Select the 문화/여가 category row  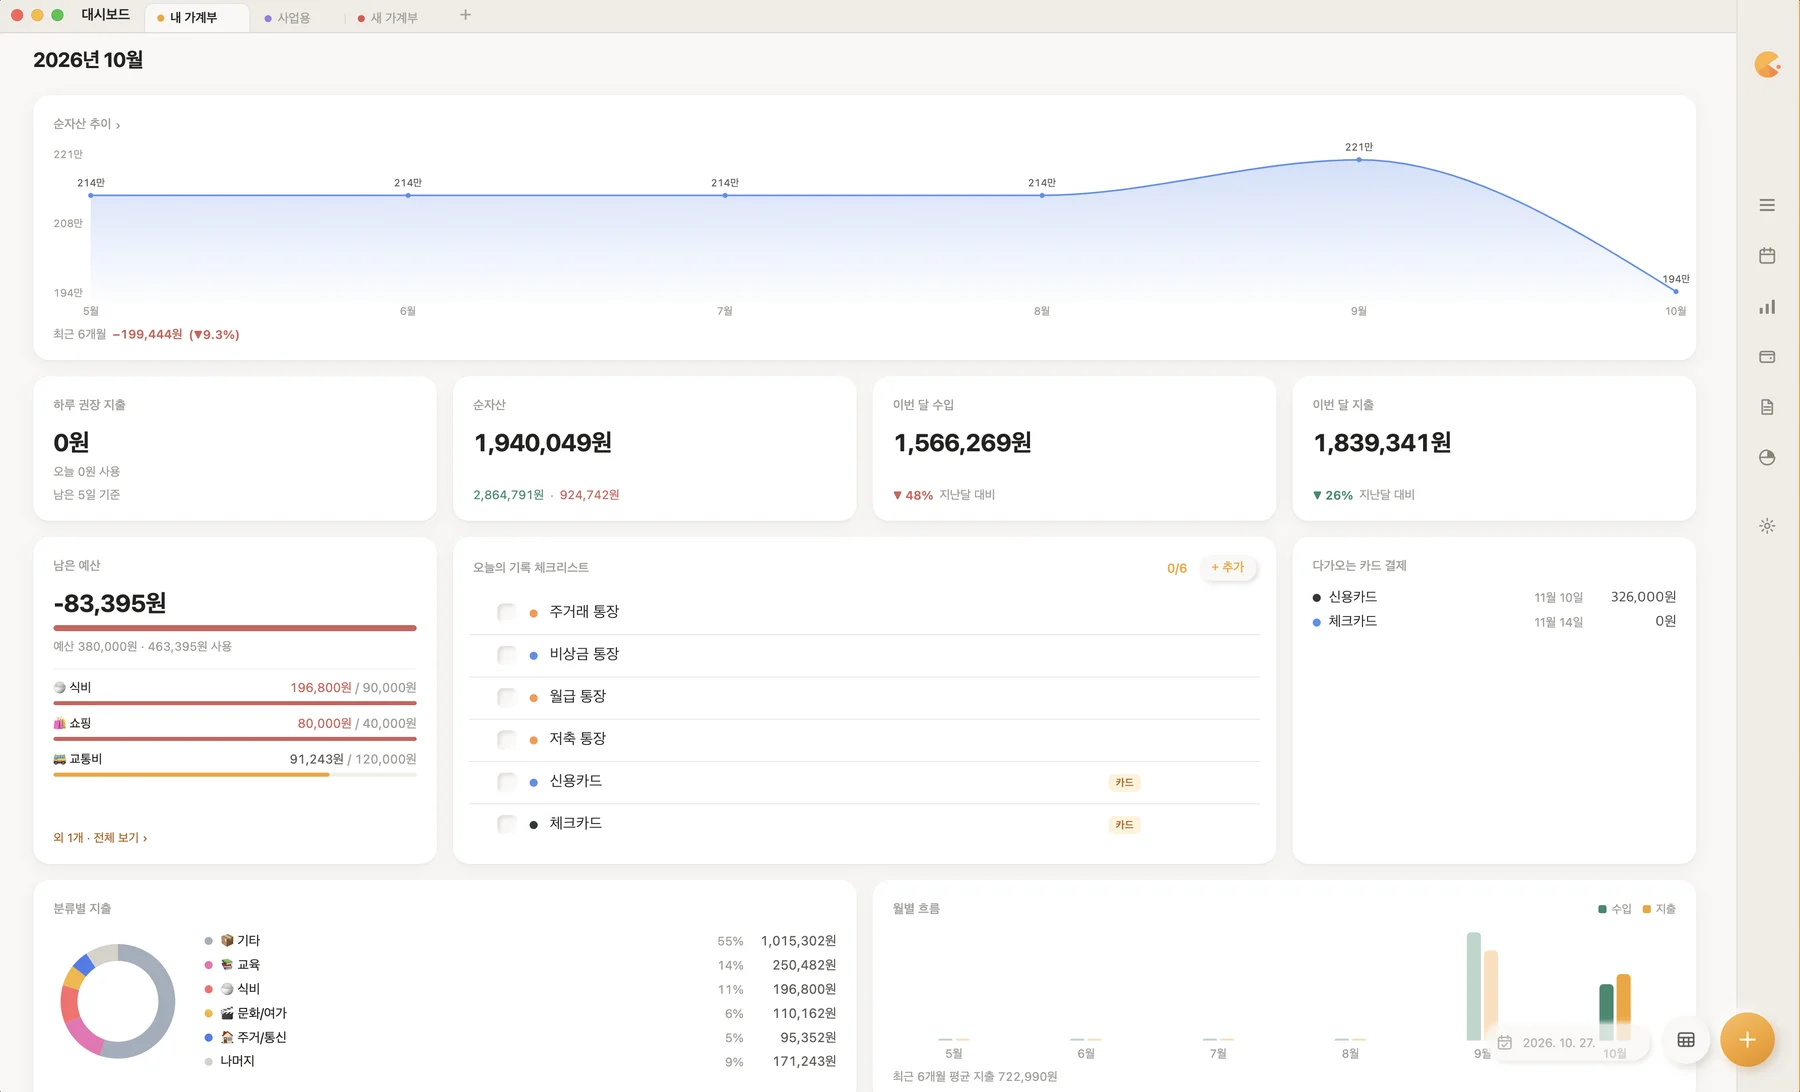click(520, 1013)
